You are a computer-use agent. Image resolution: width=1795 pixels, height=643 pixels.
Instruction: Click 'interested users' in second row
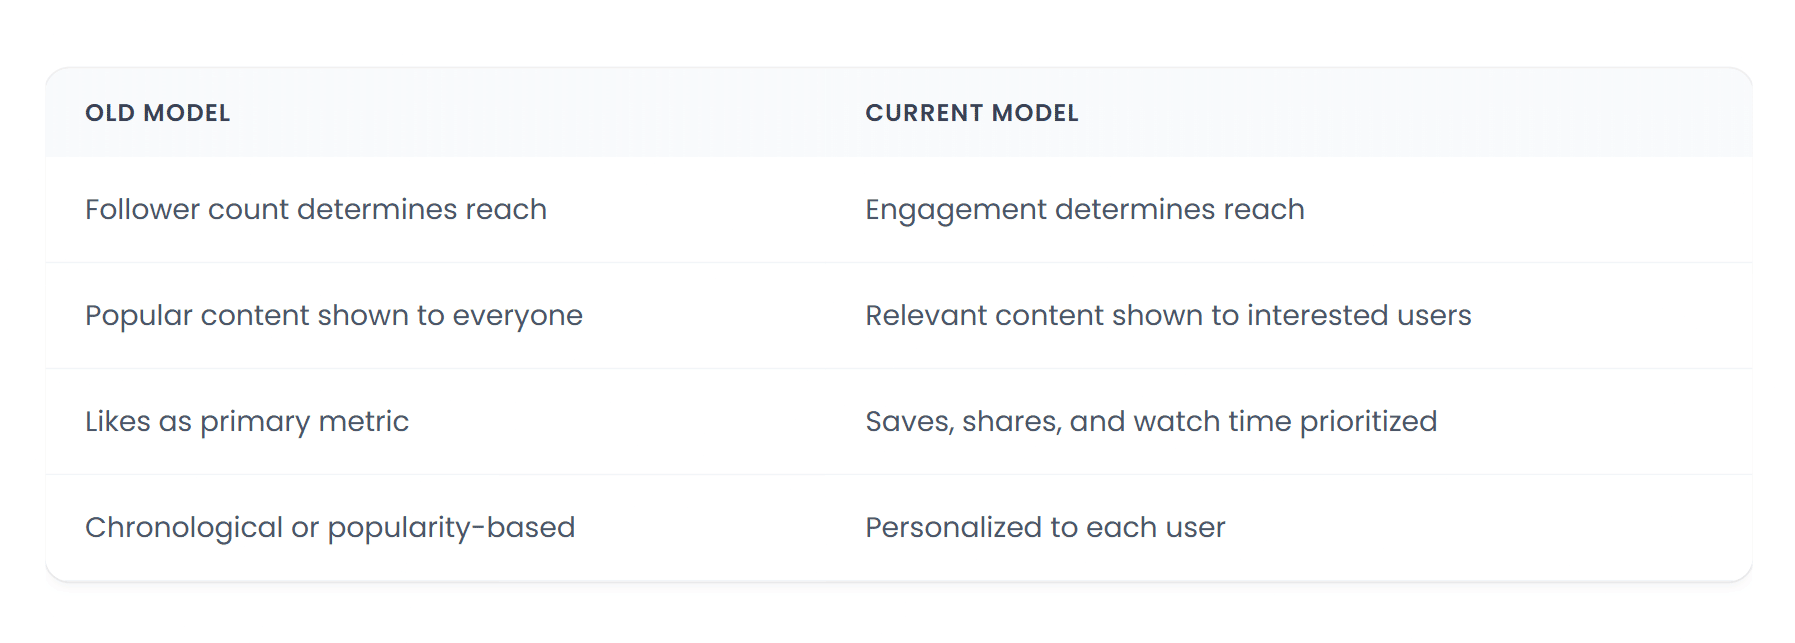click(x=1358, y=315)
